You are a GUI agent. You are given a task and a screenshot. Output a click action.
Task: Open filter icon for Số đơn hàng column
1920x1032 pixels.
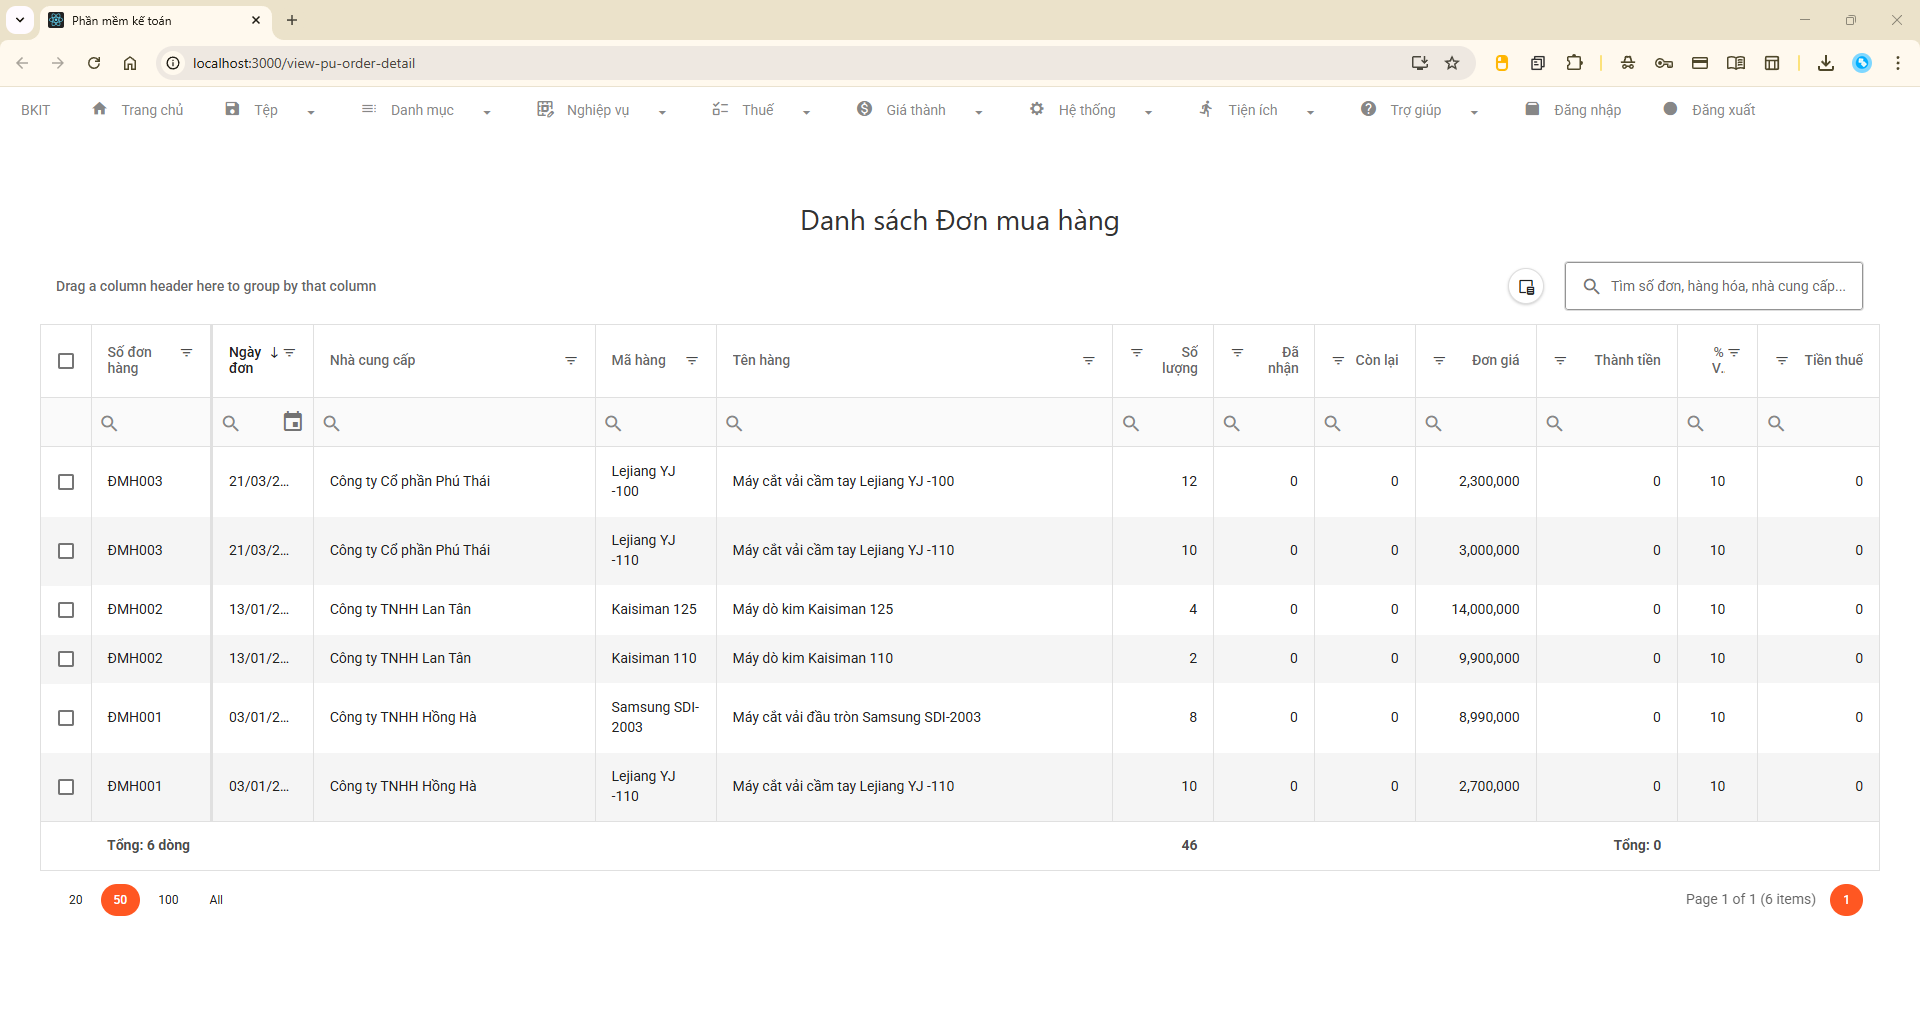click(186, 352)
